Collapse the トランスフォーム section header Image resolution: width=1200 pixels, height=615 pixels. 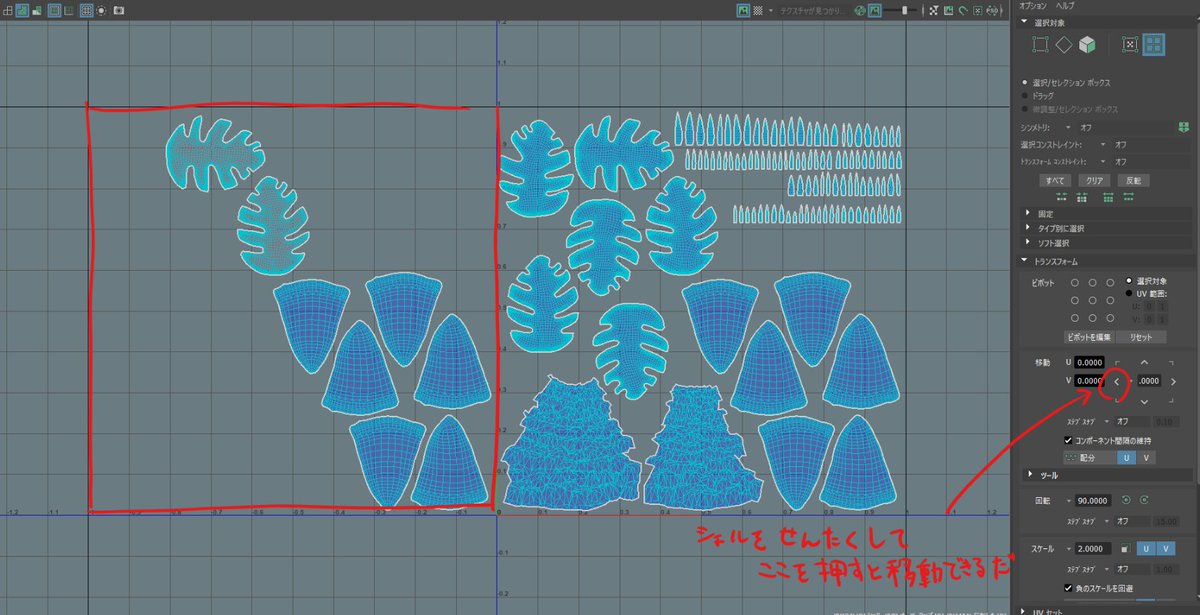tap(1106, 262)
